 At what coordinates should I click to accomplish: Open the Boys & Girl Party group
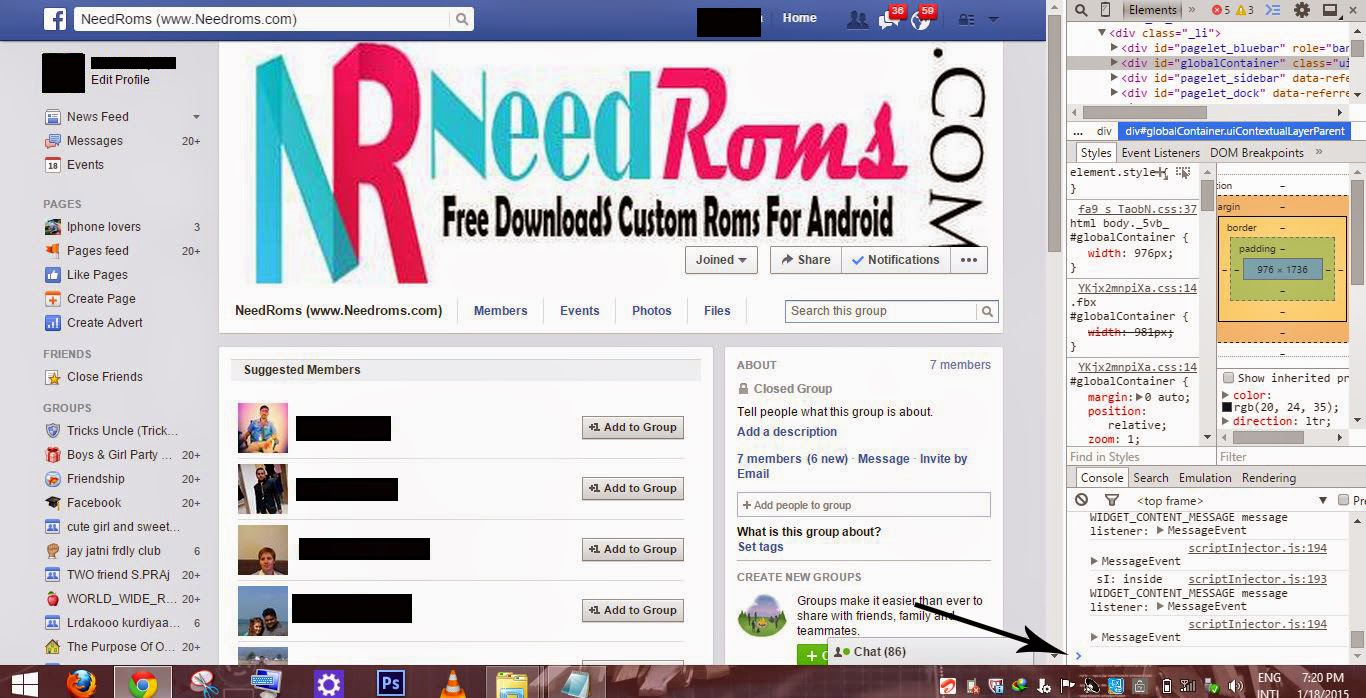pos(119,455)
